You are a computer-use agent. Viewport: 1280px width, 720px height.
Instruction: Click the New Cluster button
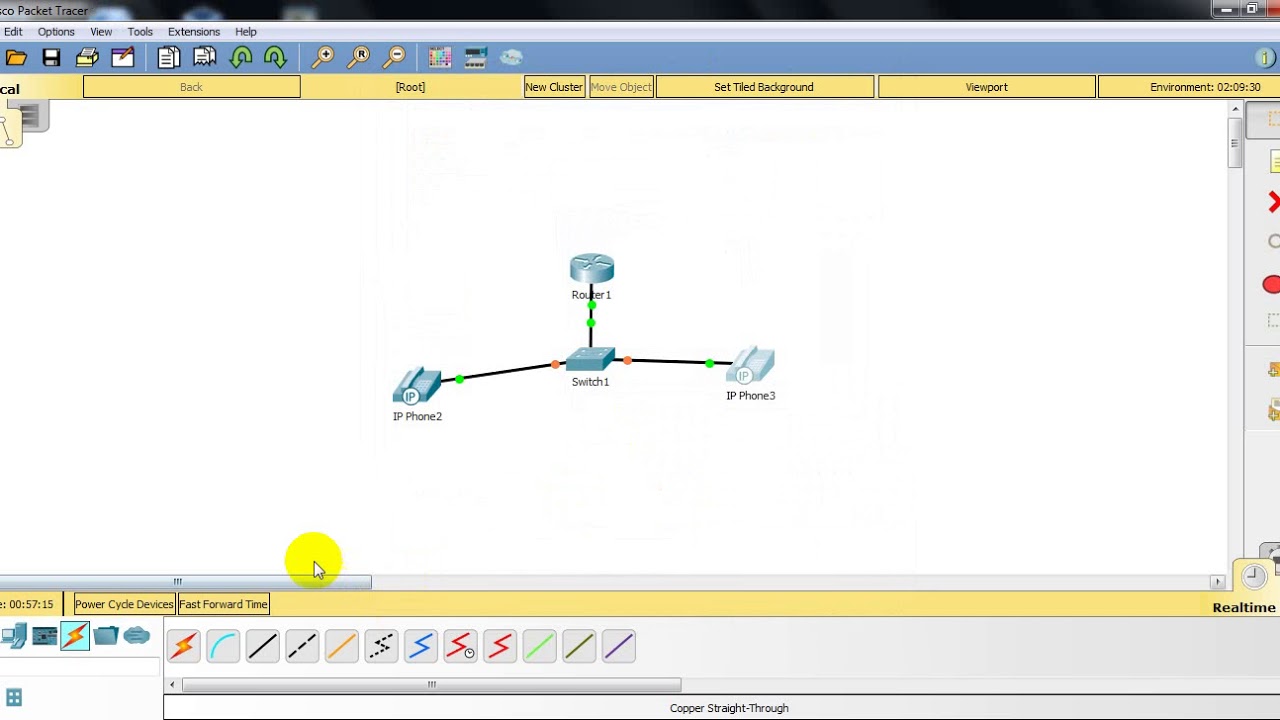click(554, 87)
